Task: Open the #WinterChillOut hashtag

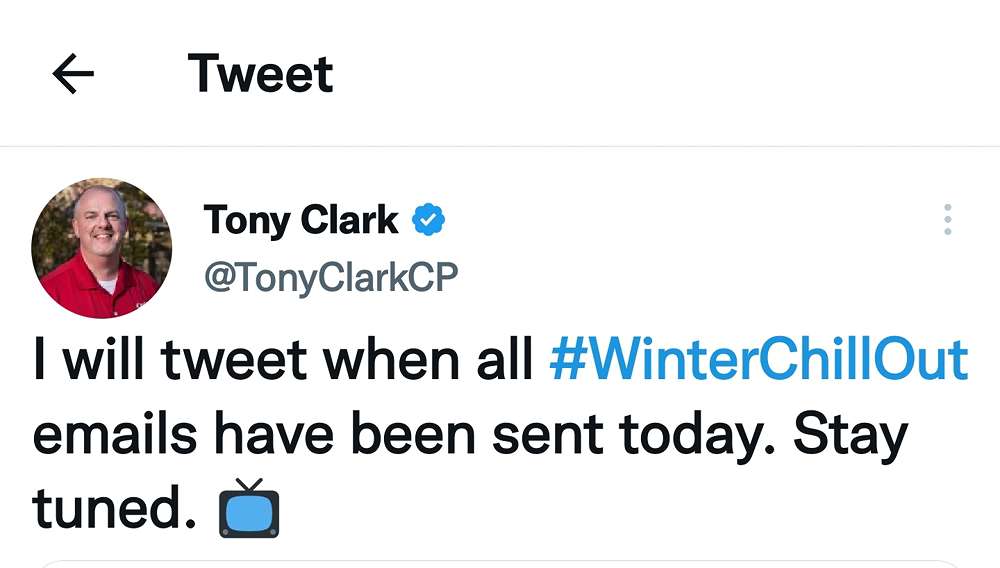Action: coord(759,361)
